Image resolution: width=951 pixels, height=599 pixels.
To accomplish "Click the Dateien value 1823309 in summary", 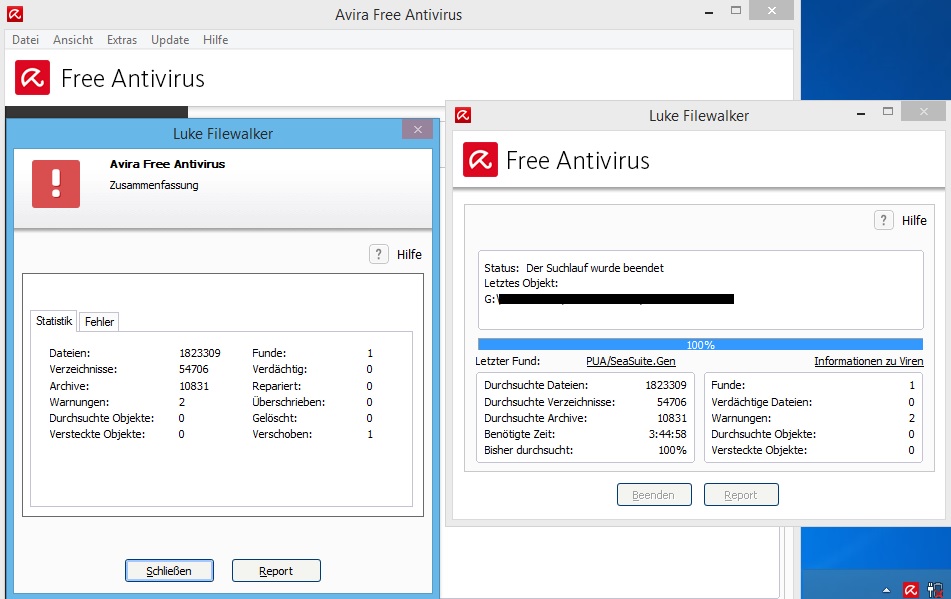I will click(200, 353).
